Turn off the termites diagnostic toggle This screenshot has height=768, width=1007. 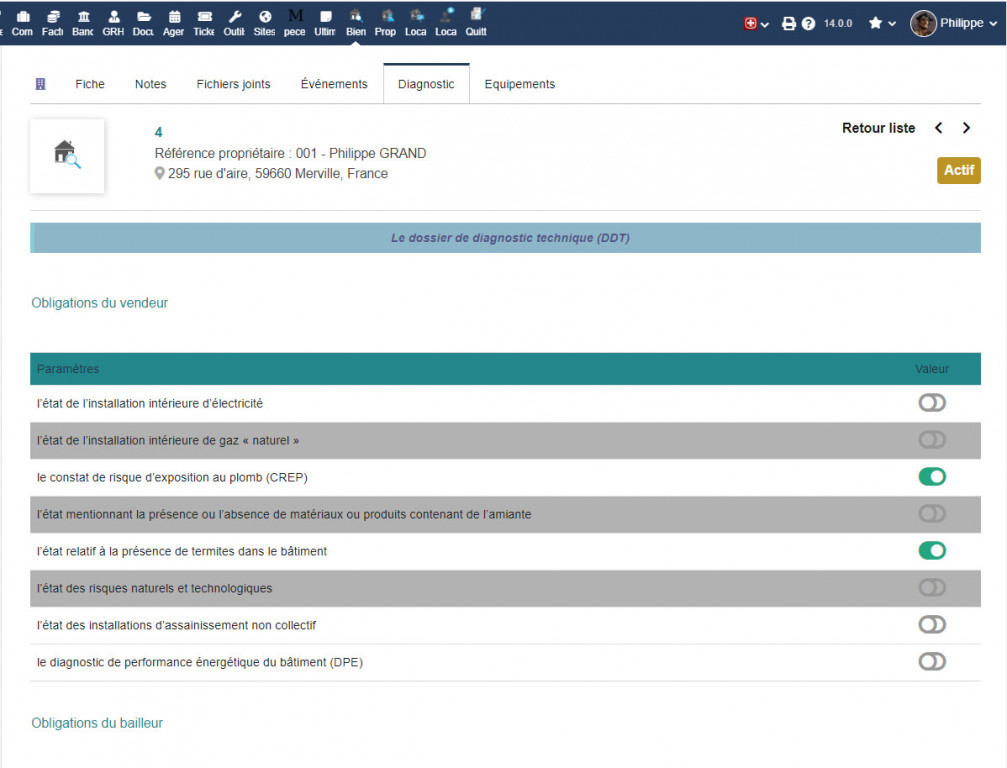[x=932, y=551]
